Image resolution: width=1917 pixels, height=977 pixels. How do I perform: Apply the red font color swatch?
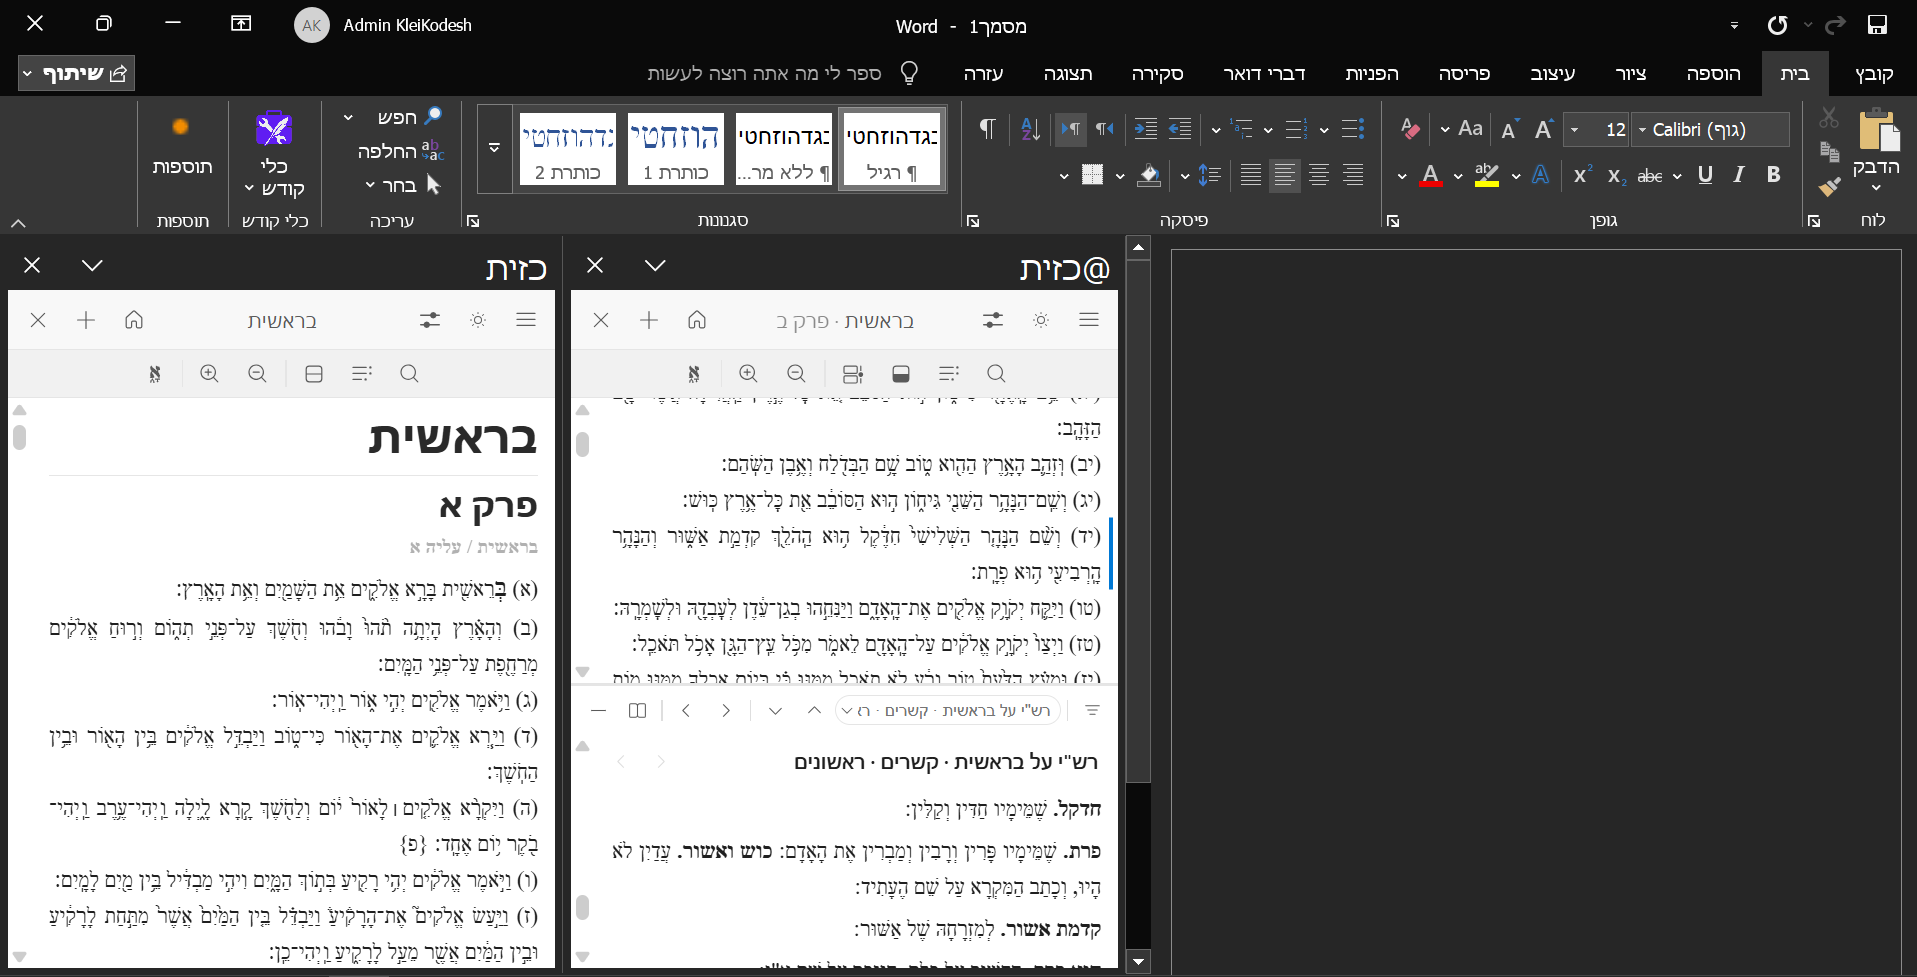[x=1431, y=176]
